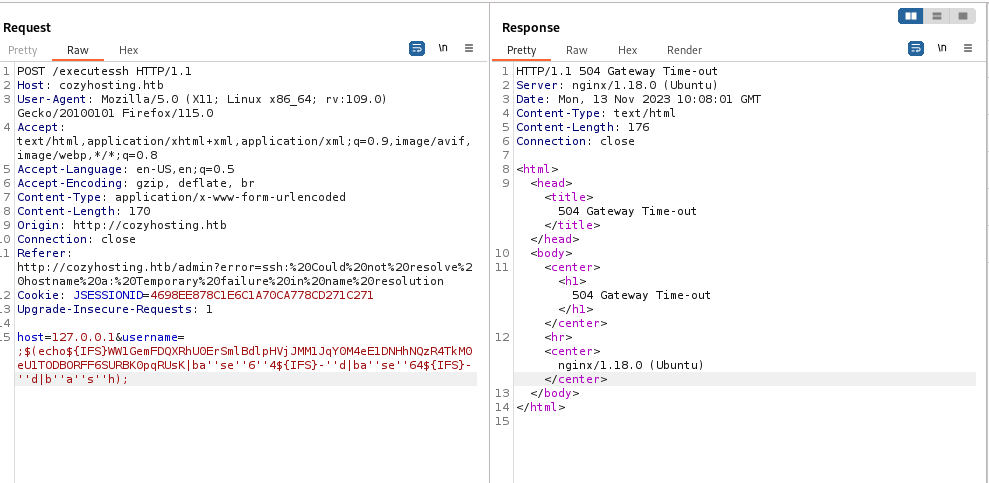This screenshot has height=483, width=989.
Task: Select top-bottom stacked layout icon
Action: click(x=937, y=16)
